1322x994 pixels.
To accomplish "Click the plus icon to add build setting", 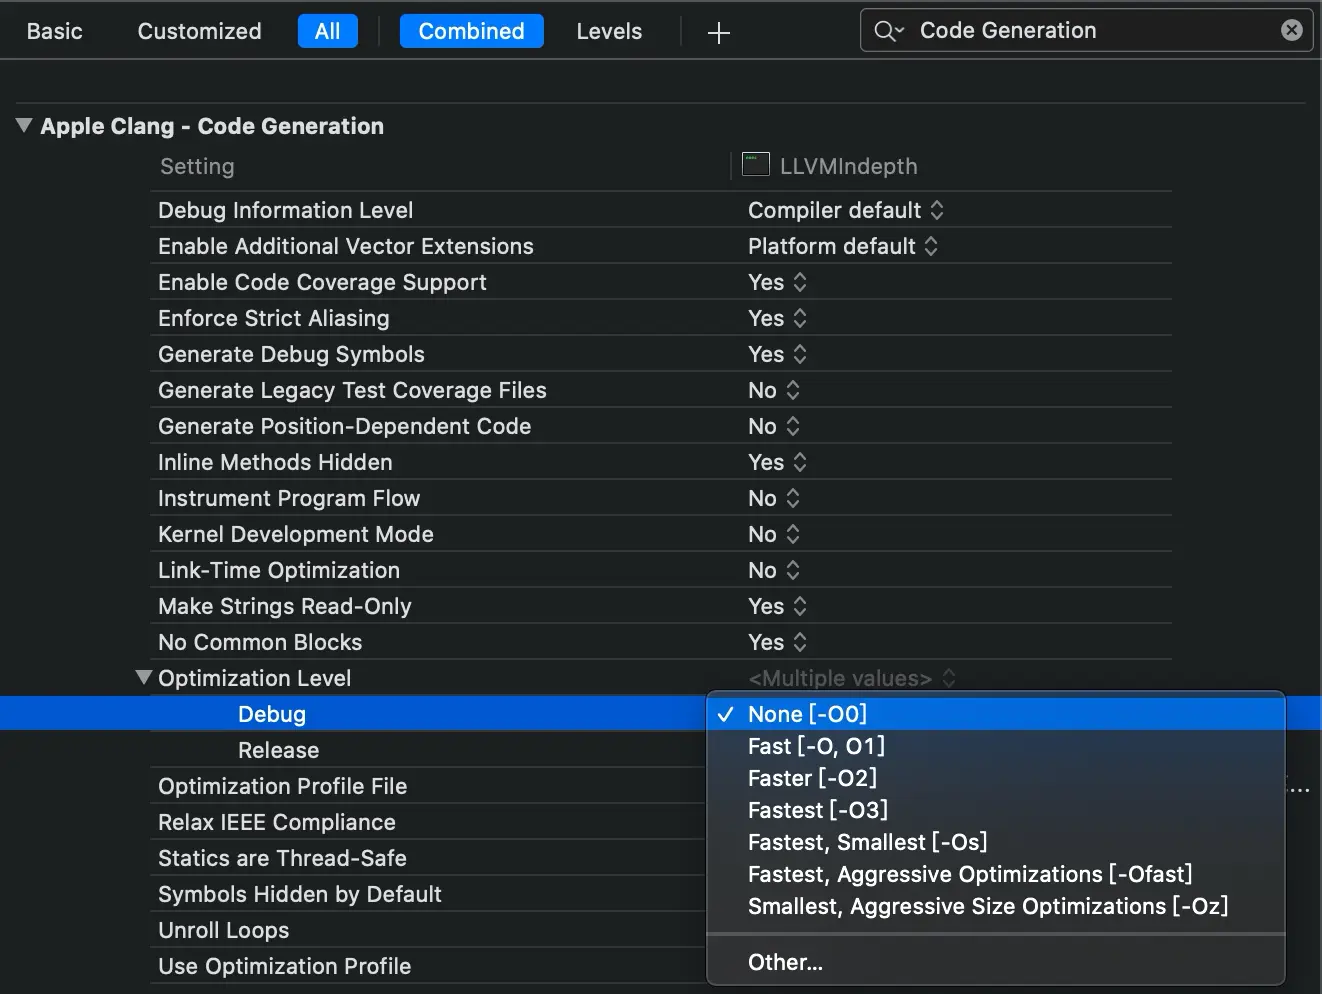I will click(x=718, y=32).
